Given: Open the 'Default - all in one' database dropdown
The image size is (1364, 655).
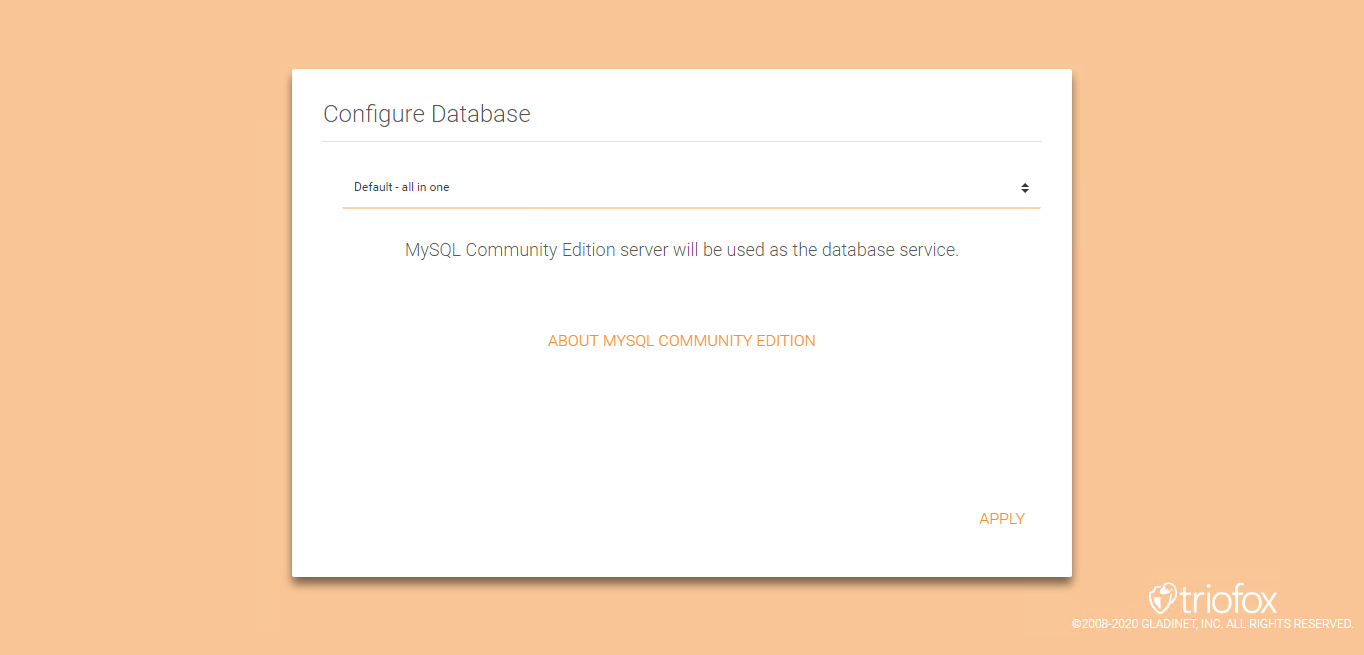Looking at the screenshot, I should (691, 187).
